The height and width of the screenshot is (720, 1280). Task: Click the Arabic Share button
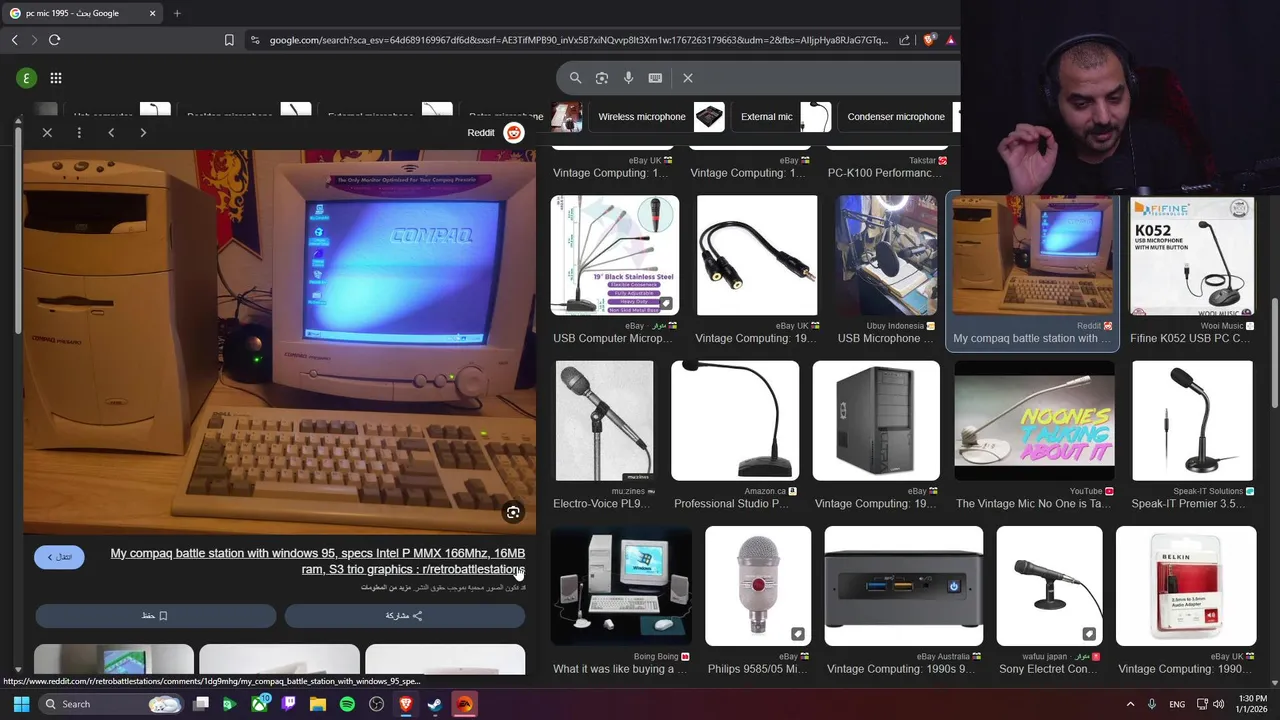(x=405, y=616)
